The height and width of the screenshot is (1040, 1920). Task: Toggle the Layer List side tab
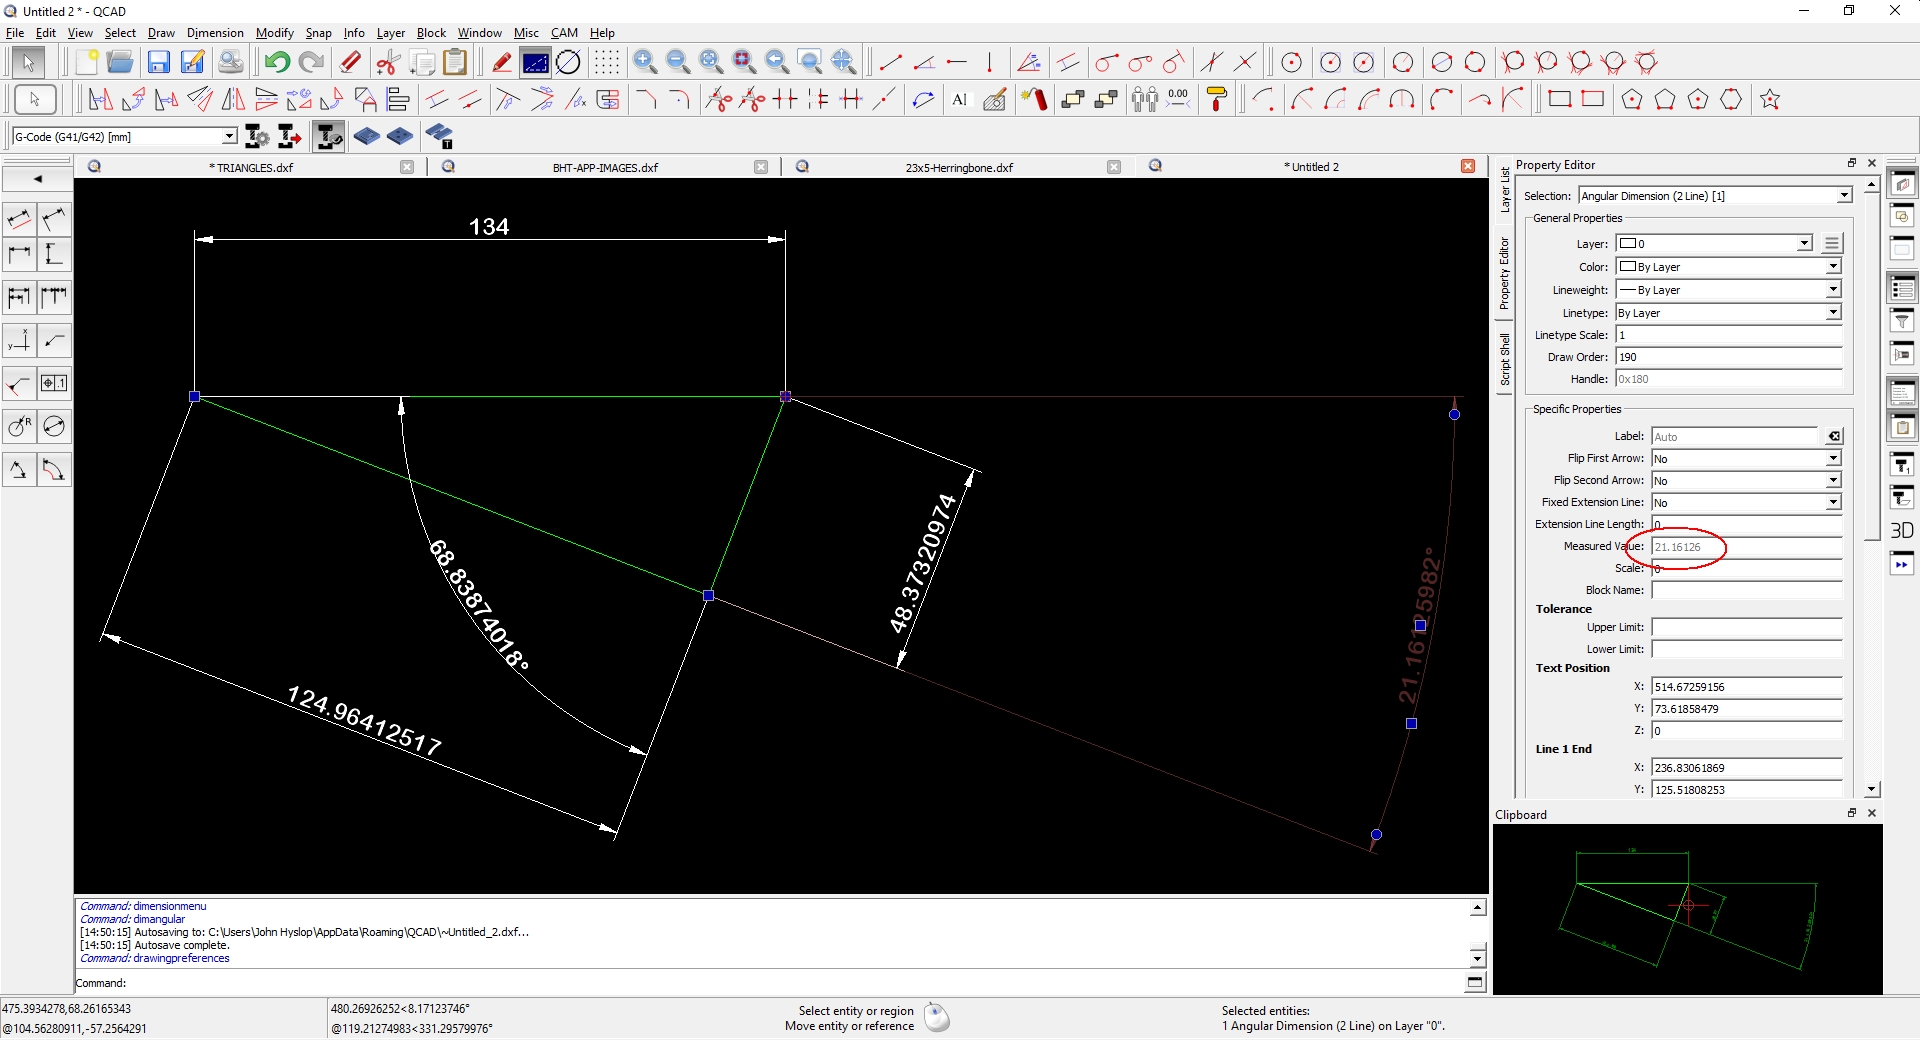tap(1504, 189)
